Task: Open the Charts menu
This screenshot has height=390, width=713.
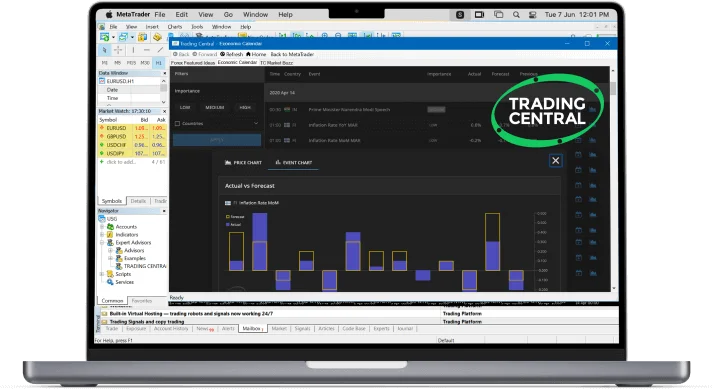Action: click(175, 27)
